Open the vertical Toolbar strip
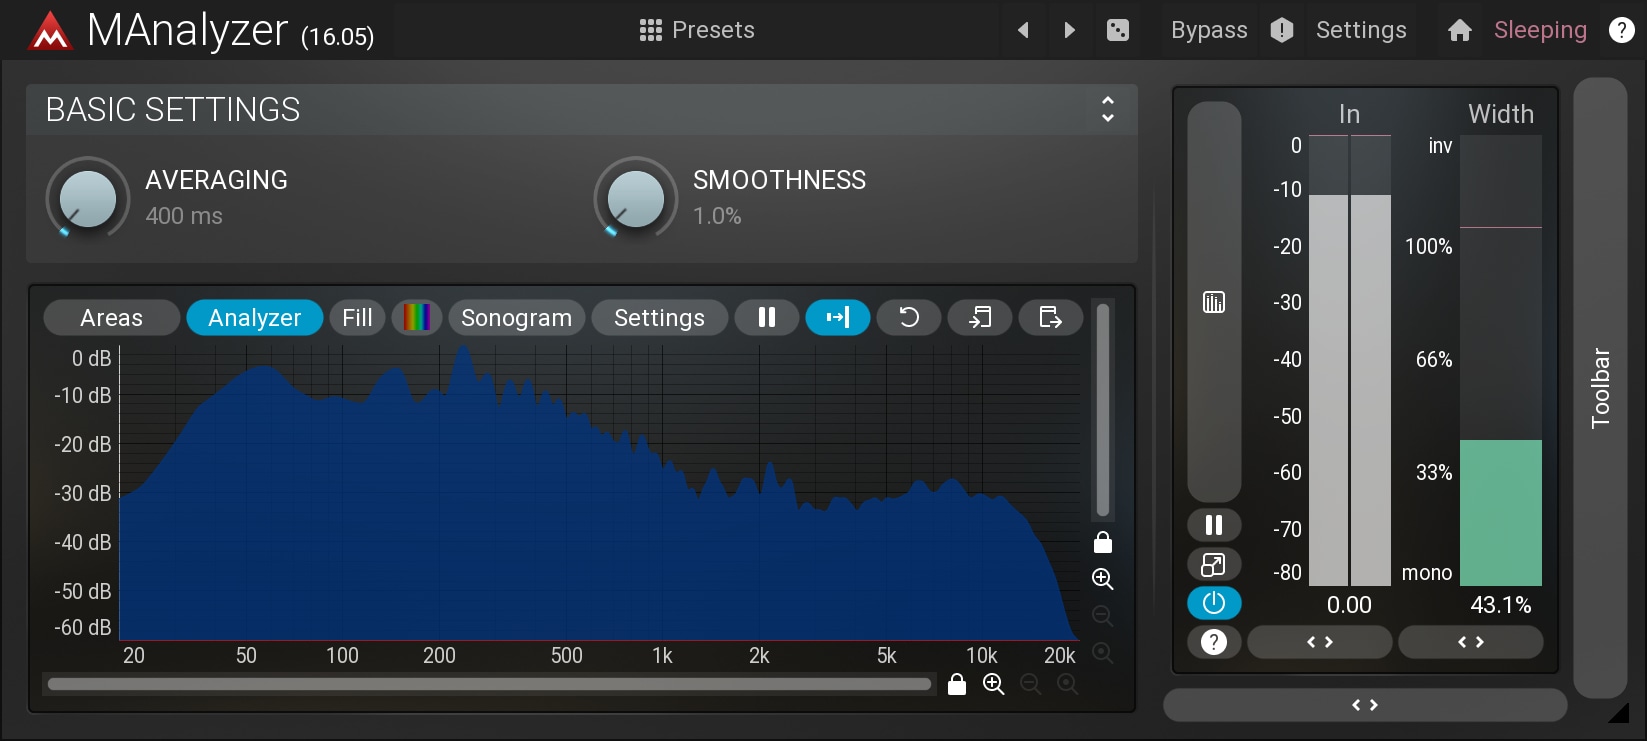Viewport: 1647px width, 741px height. (1600, 388)
